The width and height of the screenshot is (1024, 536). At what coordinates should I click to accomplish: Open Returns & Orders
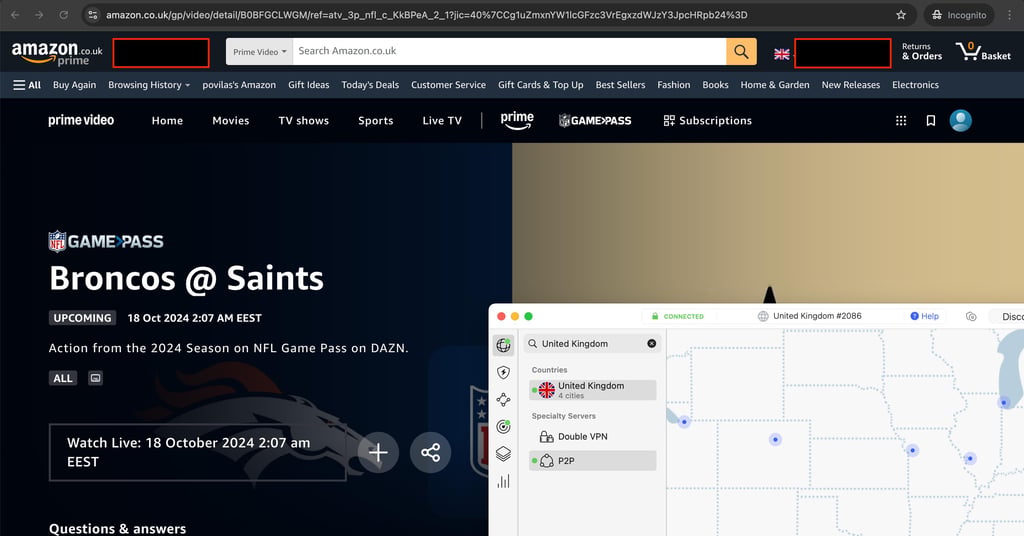921,52
